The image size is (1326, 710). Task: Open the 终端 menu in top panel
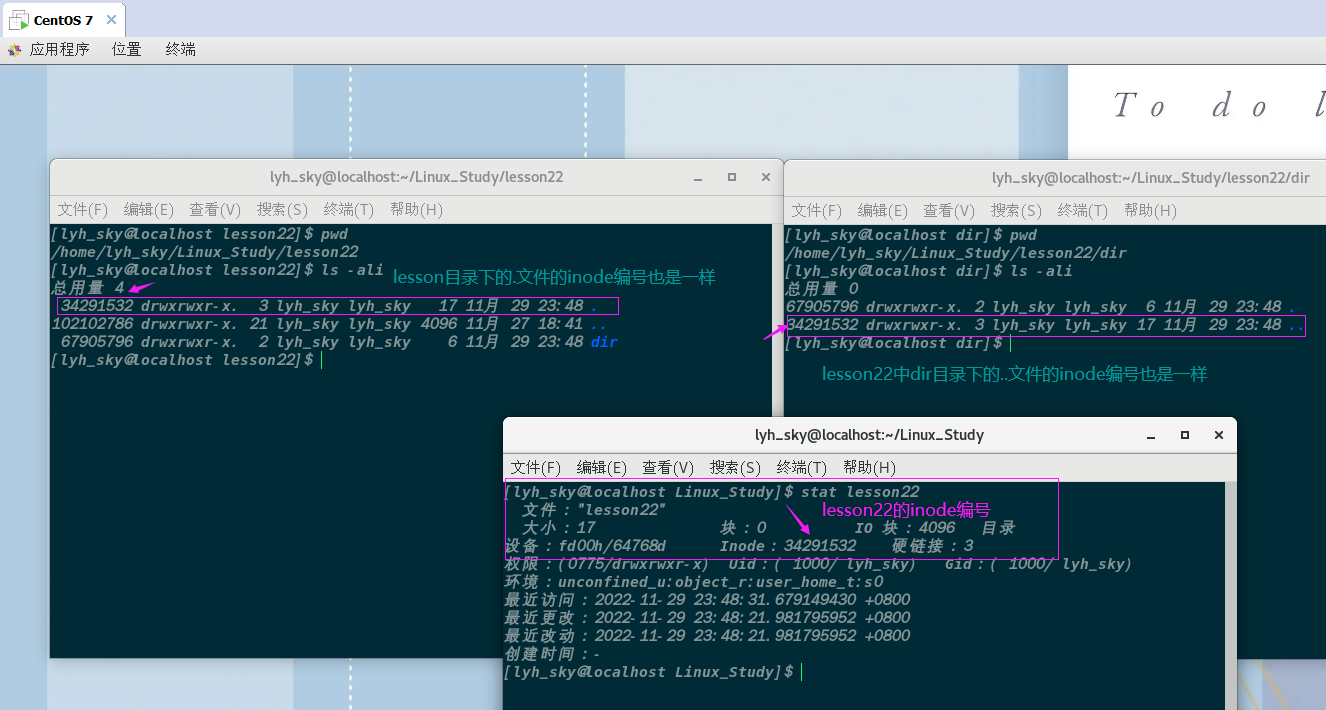pyautogui.click(x=181, y=49)
